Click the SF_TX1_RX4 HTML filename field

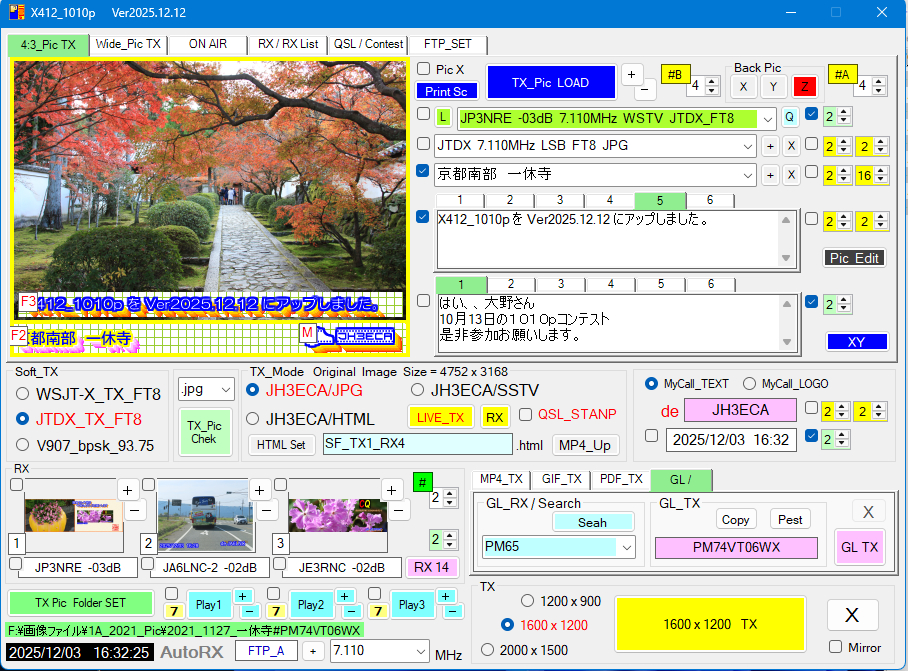[x=417, y=445]
